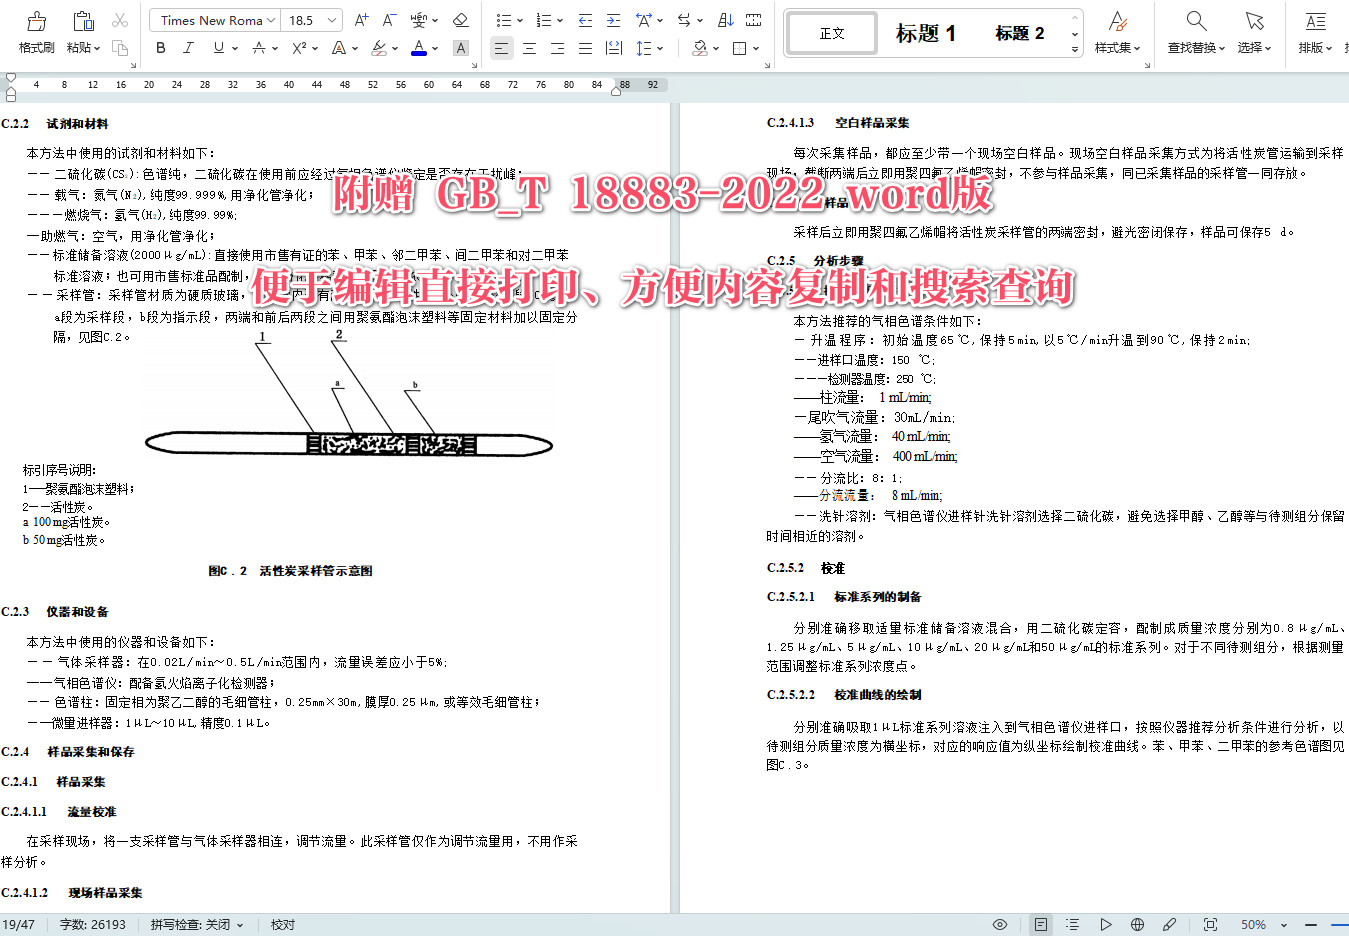Image resolution: width=1349 pixels, height=936 pixels.
Task: Open the 拼写检查 spell check dropdown
Action: (x=196, y=925)
